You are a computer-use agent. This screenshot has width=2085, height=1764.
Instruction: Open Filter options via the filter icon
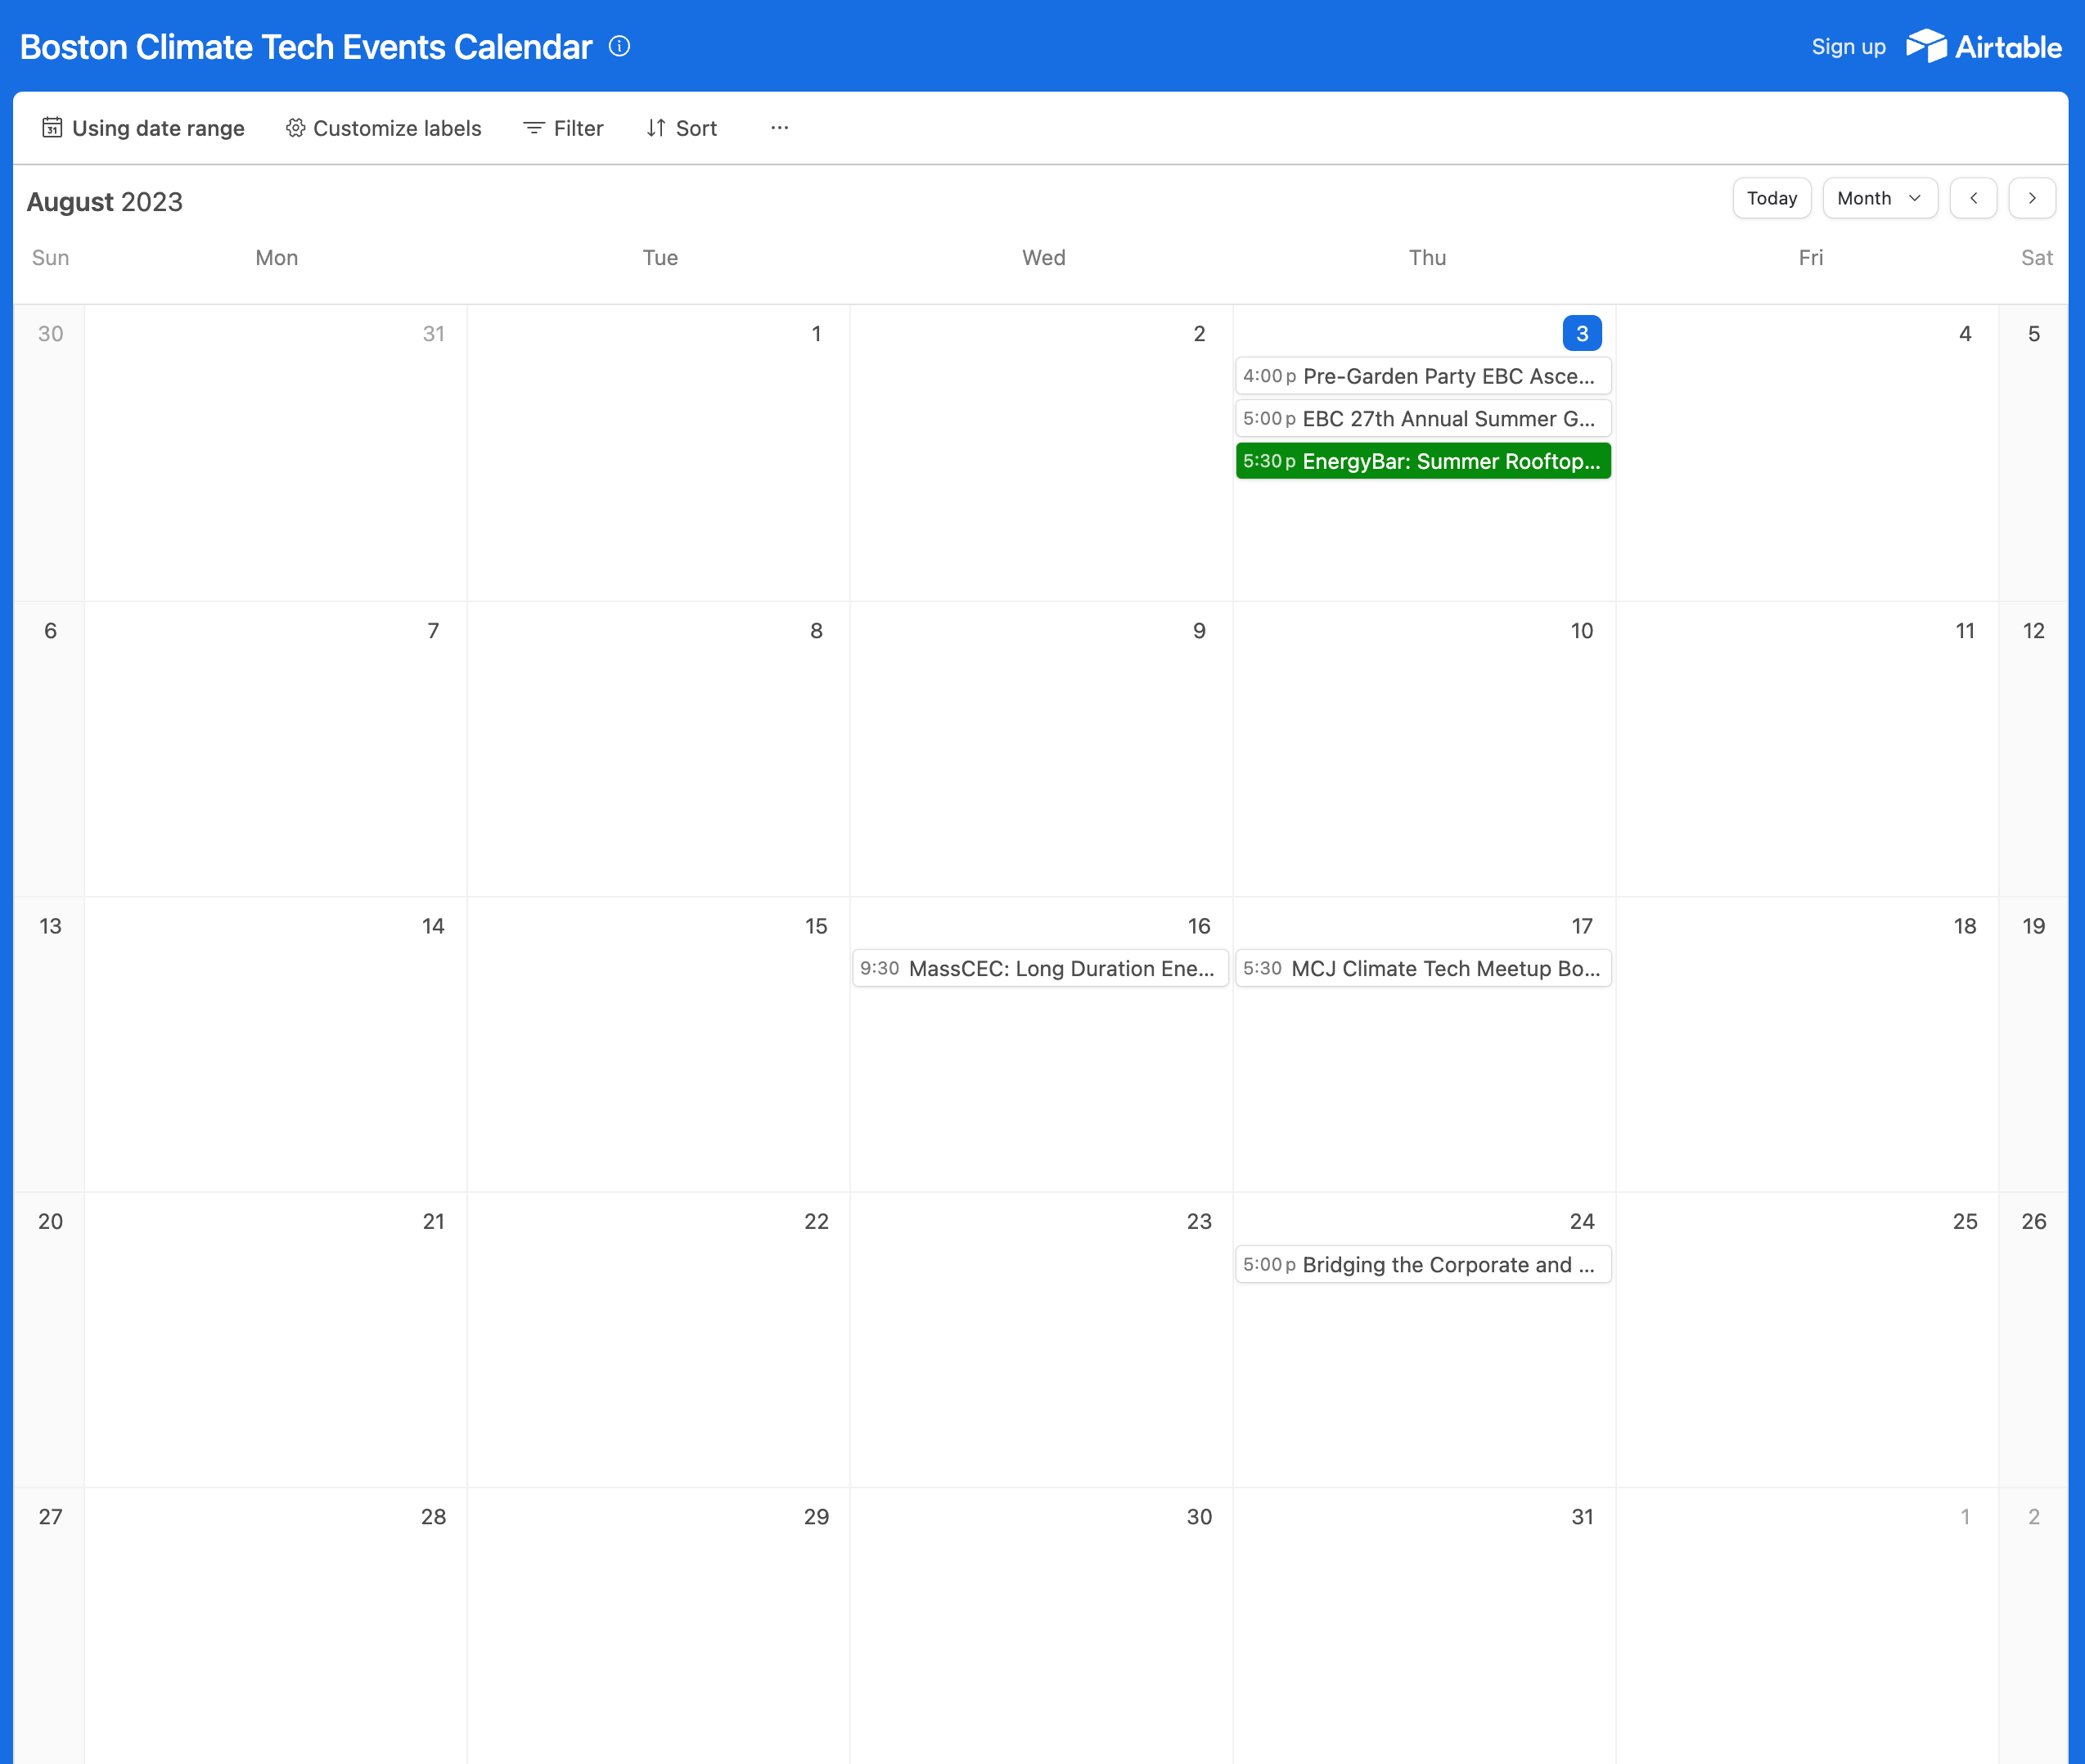pyautogui.click(x=534, y=128)
